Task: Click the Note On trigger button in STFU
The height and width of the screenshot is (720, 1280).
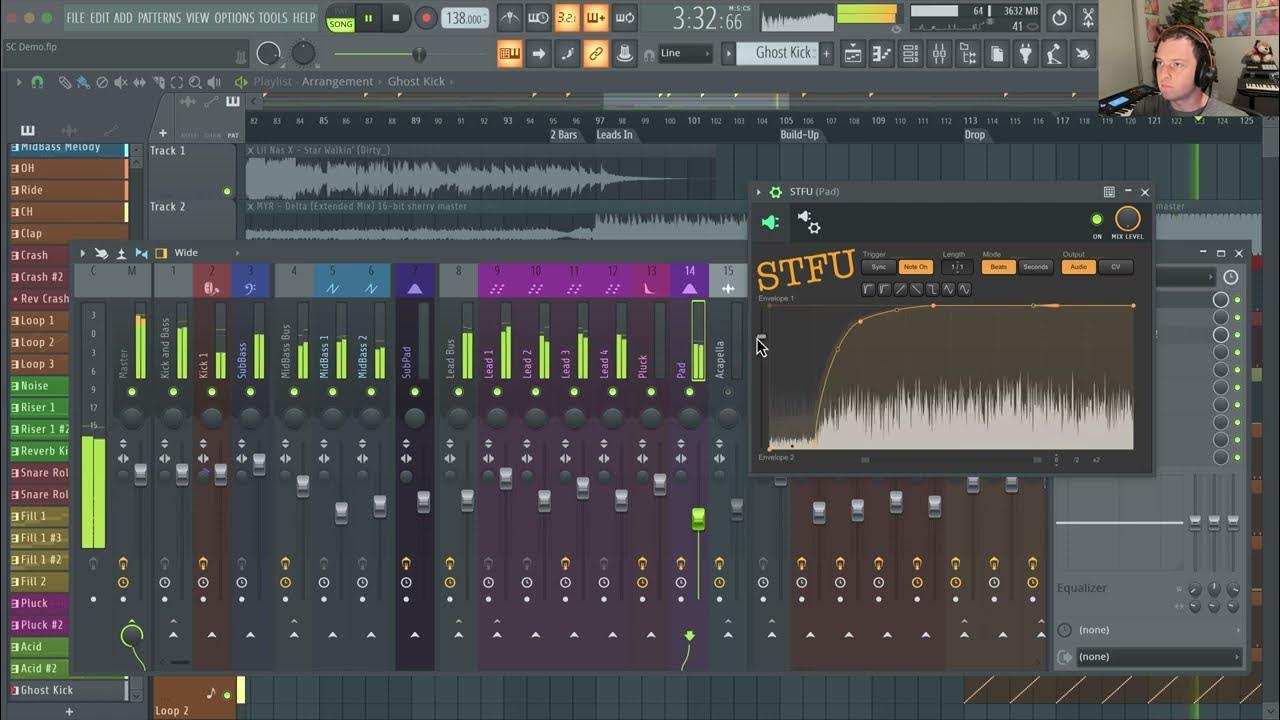Action: point(915,267)
